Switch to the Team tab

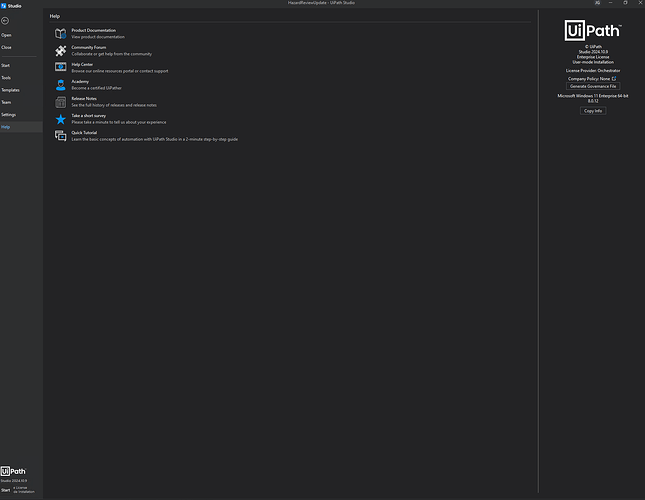[6, 102]
